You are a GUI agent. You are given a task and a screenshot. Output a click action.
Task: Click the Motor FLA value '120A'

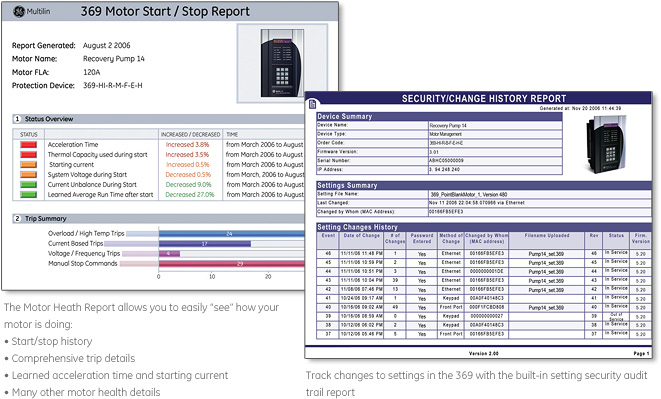pos(91,72)
